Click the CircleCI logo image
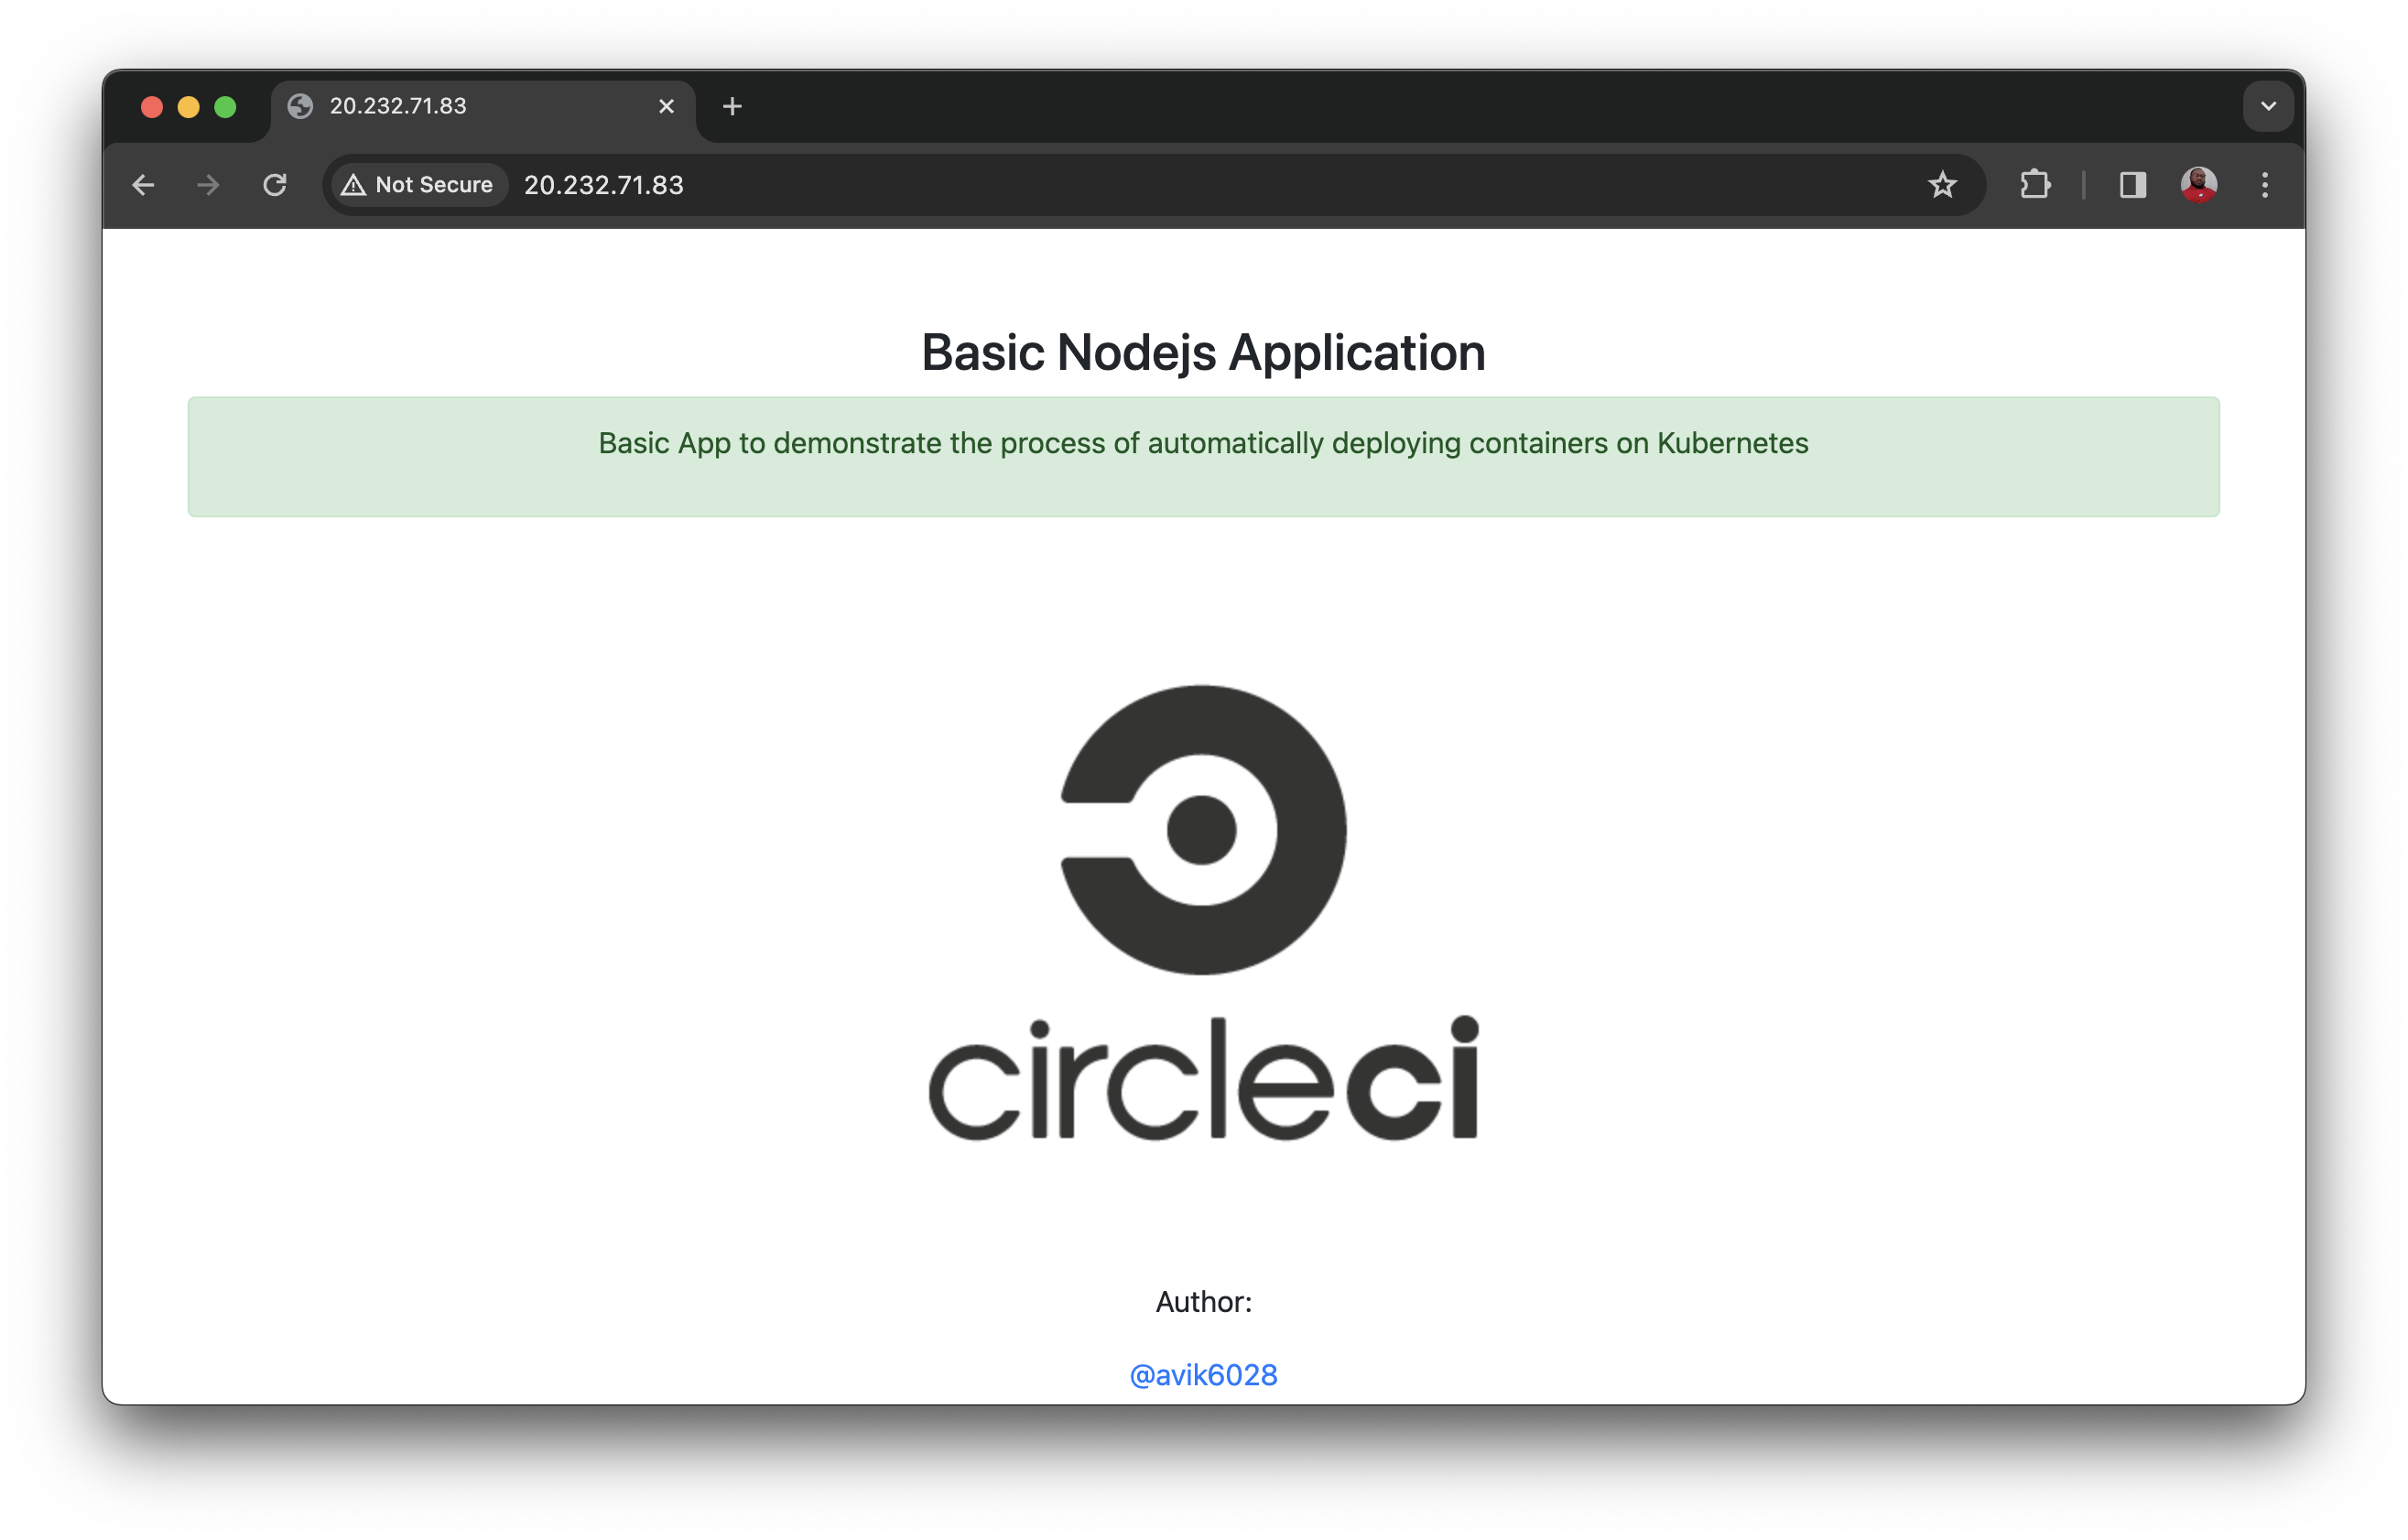This screenshot has height=1540, width=2408. coord(1203,910)
